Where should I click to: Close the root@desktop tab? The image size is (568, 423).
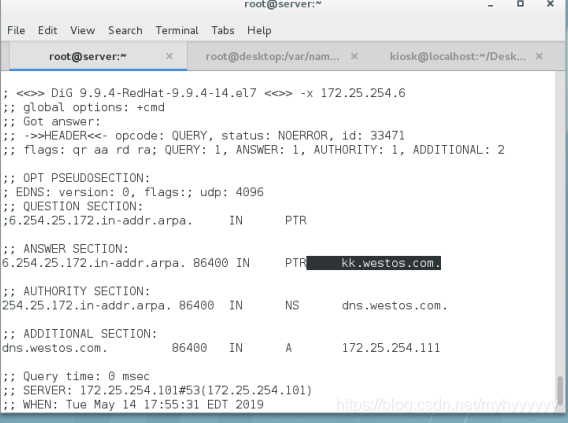coord(354,56)
